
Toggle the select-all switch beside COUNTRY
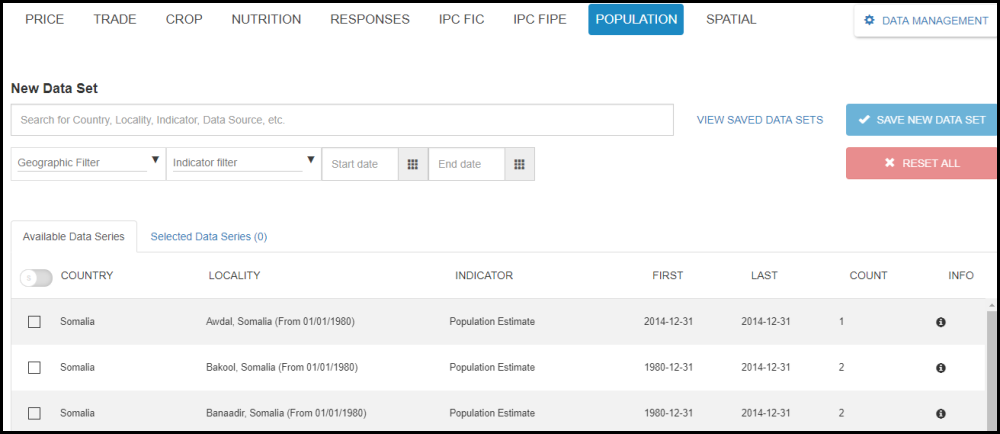click(x=36, y=277)
